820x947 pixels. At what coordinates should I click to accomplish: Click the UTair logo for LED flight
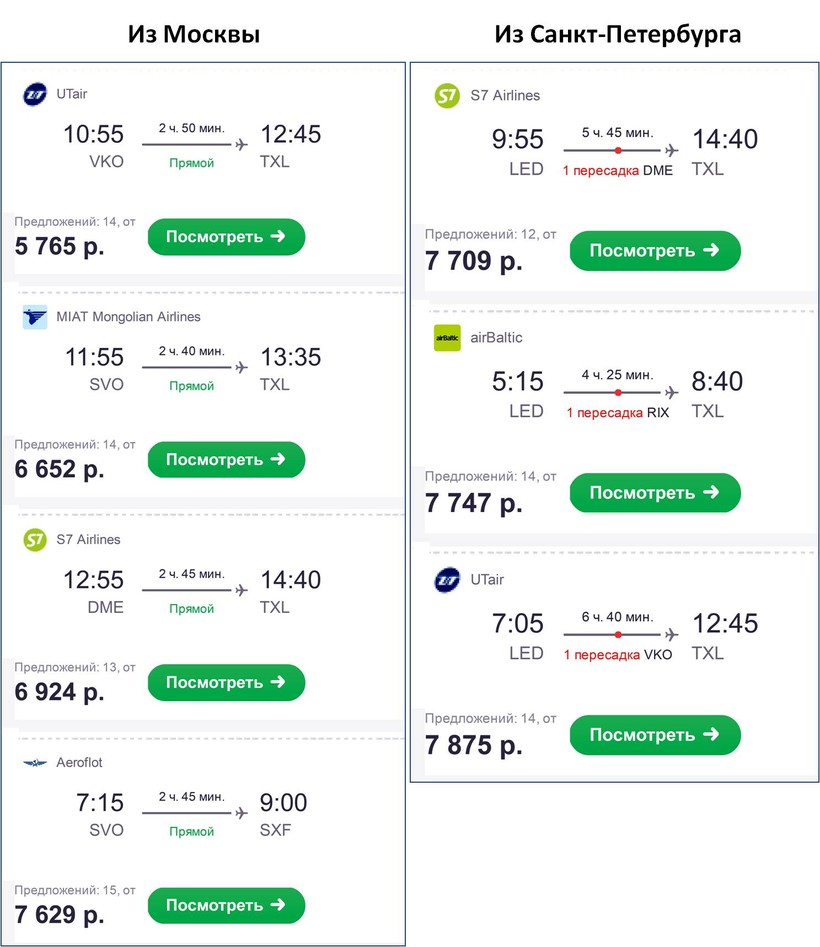pyautogui.click(x=447, y=580)
